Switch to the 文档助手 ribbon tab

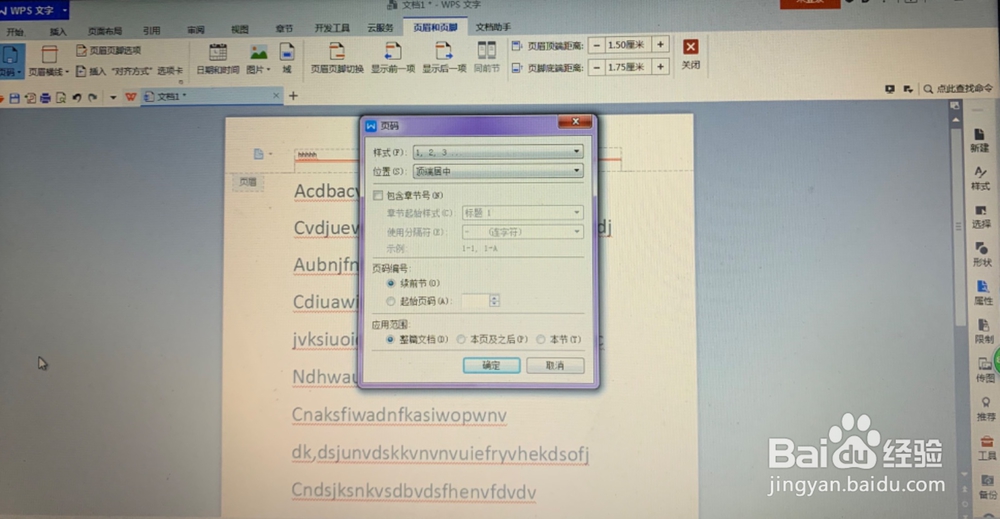(x=493, y=27)
